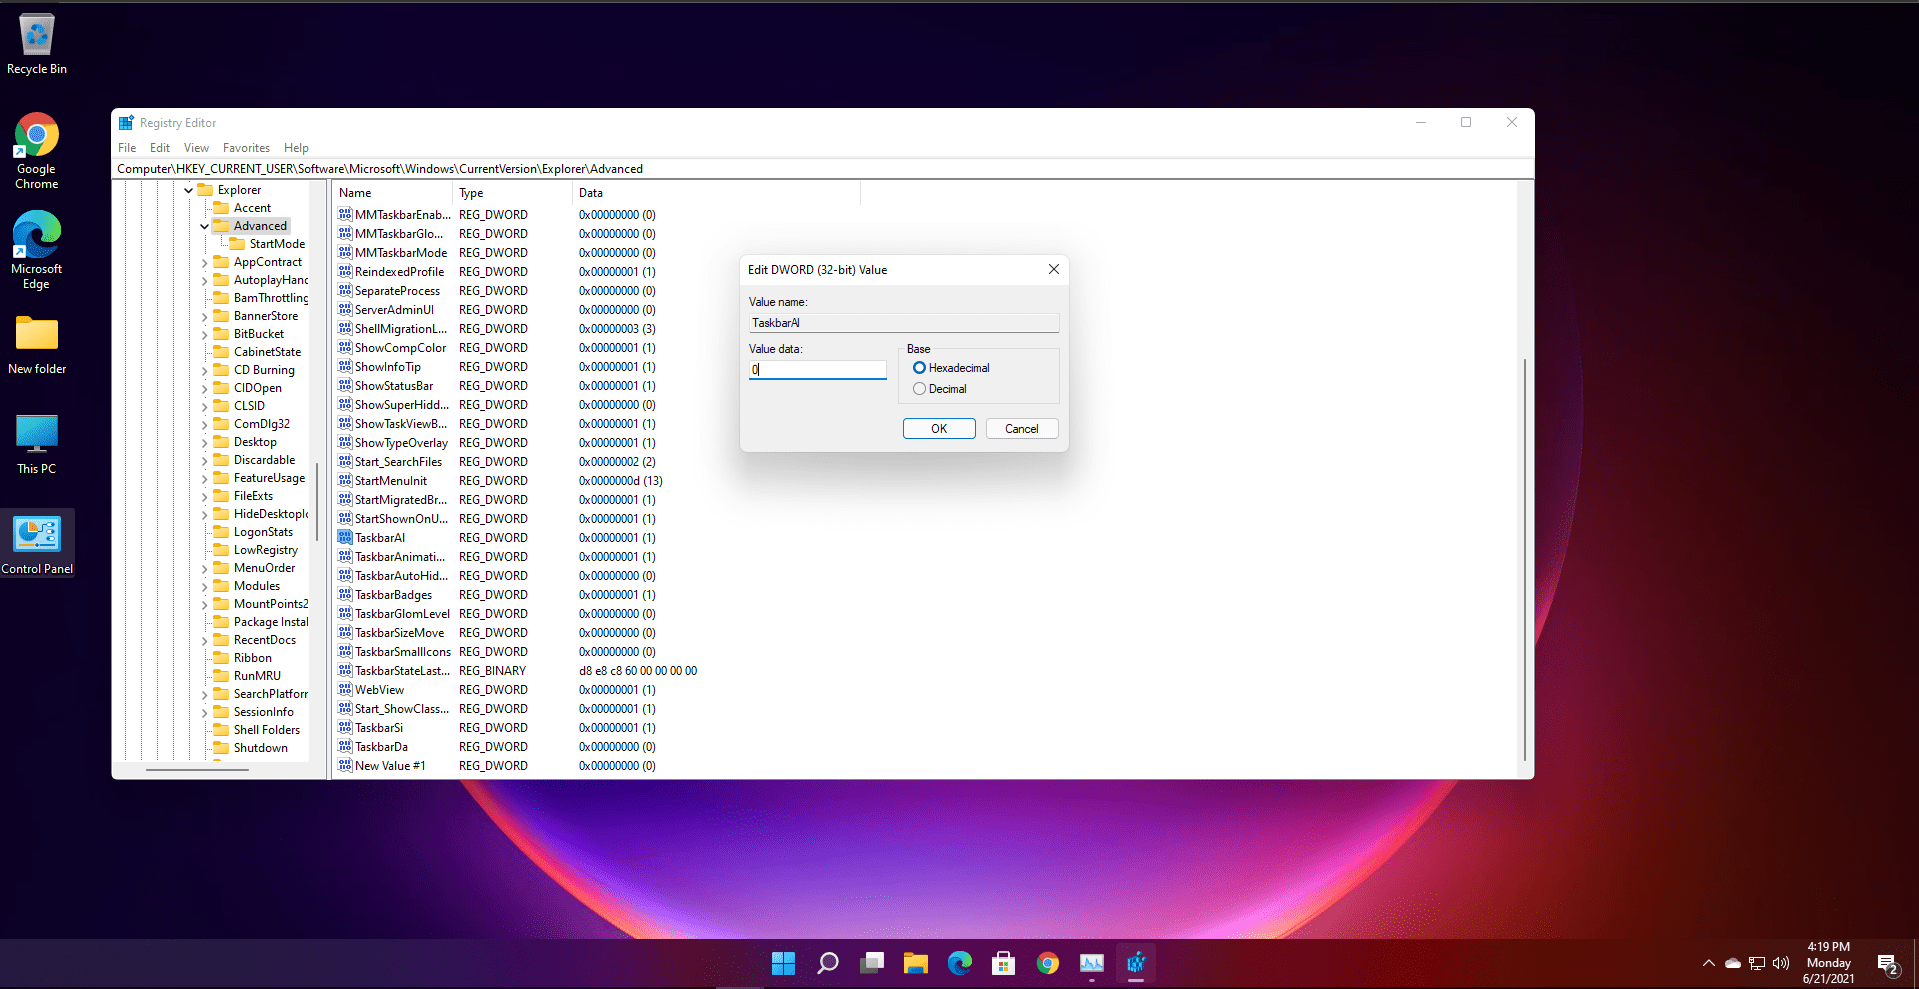Screen dimensions: 1919x989
Task: Collapse the Advanced tree node
Action: pos(204,225)
